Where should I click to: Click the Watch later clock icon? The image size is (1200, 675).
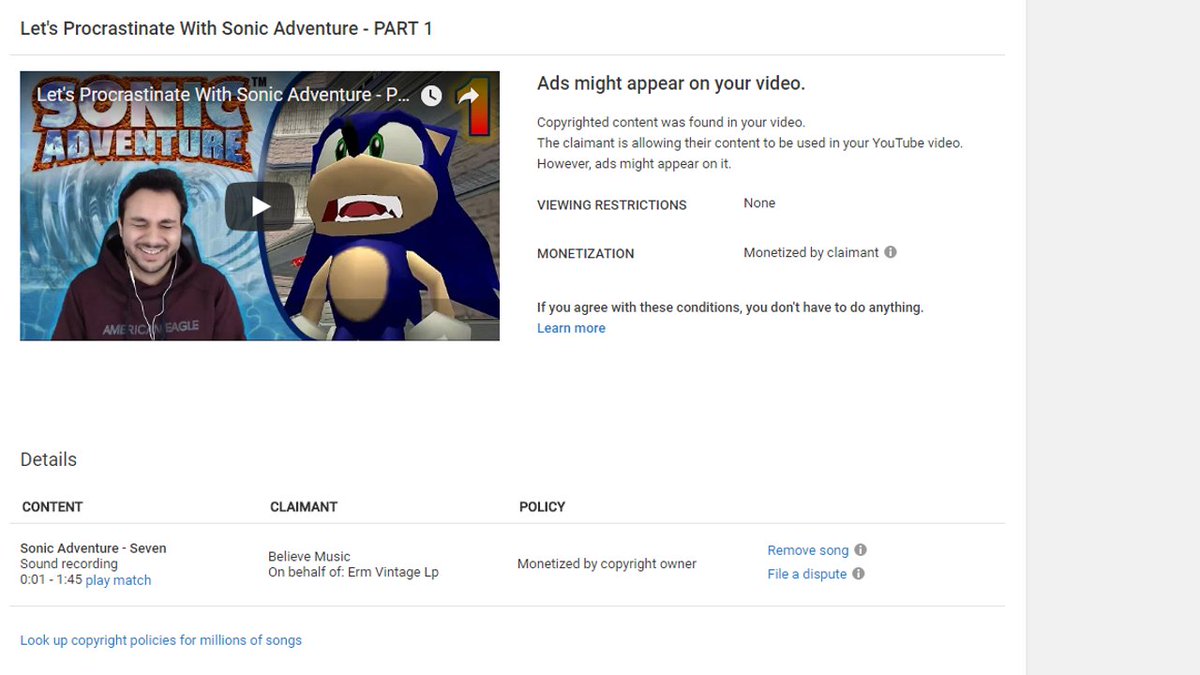[x=431, y=96]
